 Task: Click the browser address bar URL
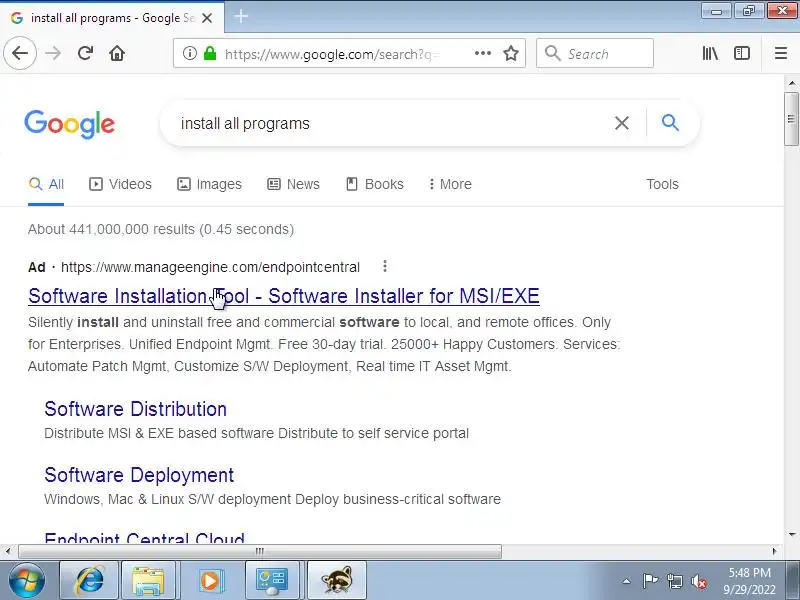tap(332, 54)
